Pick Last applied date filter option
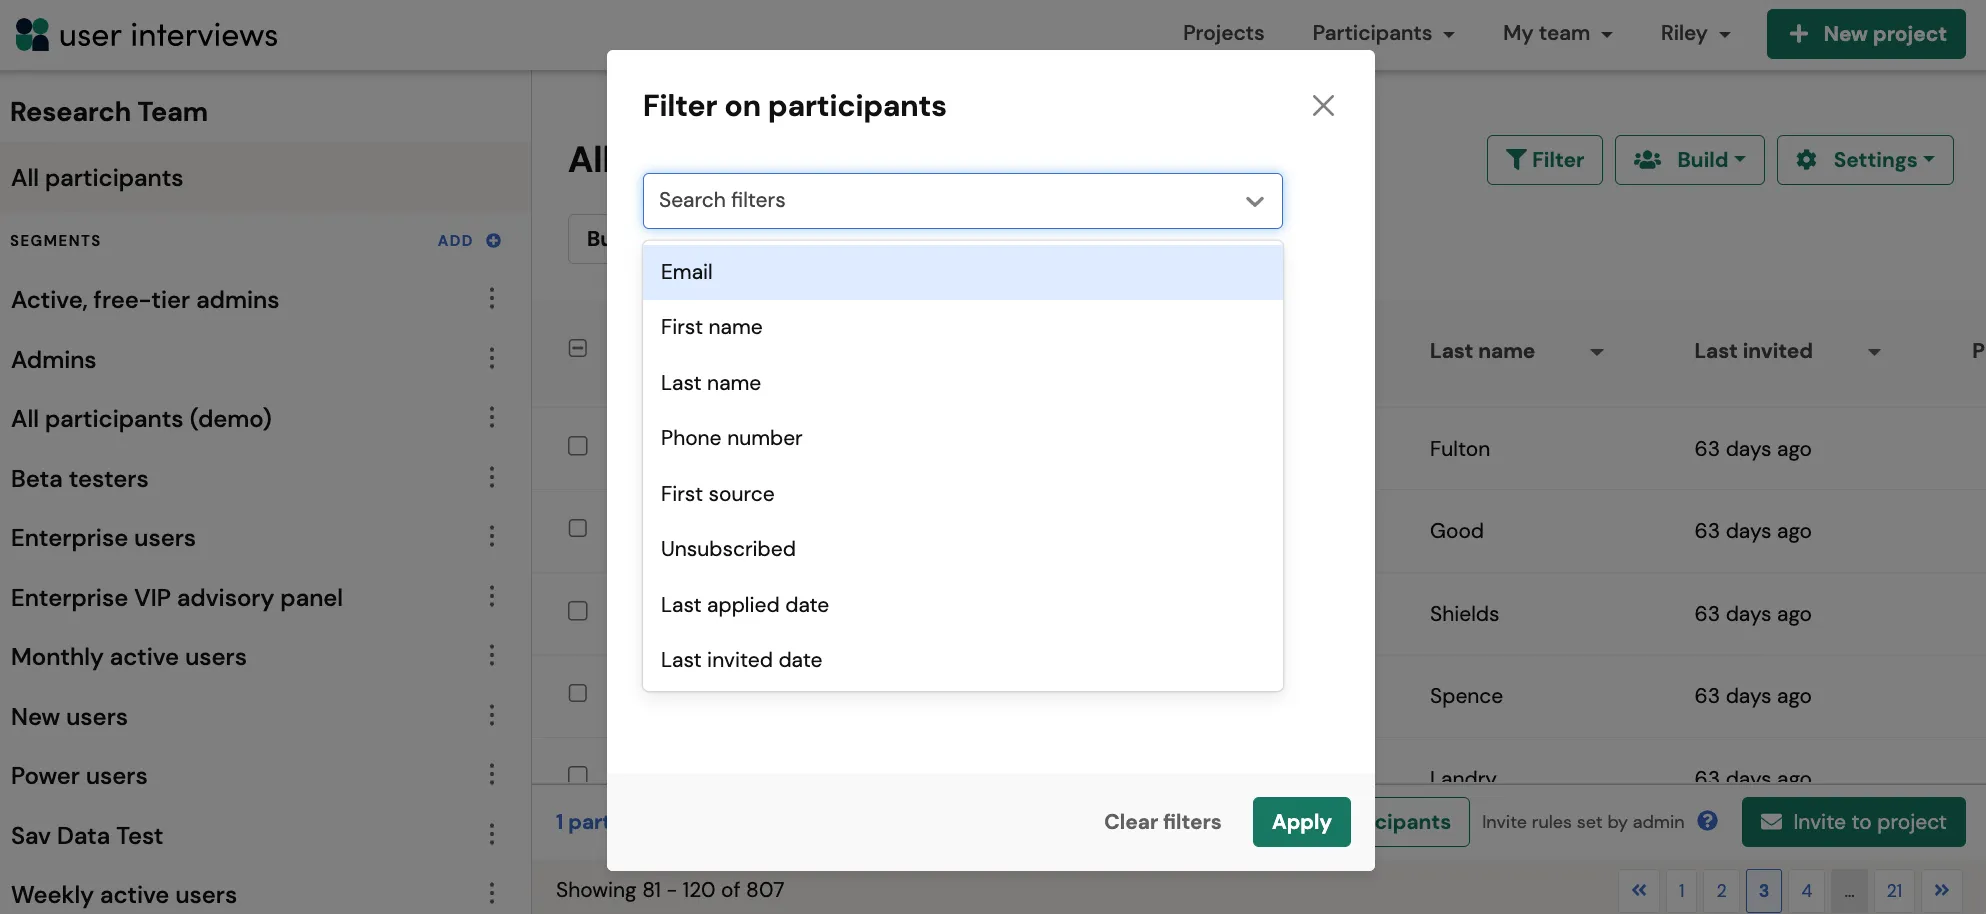The height and width of the screenshot is (914, 1986). click(962, 605)
